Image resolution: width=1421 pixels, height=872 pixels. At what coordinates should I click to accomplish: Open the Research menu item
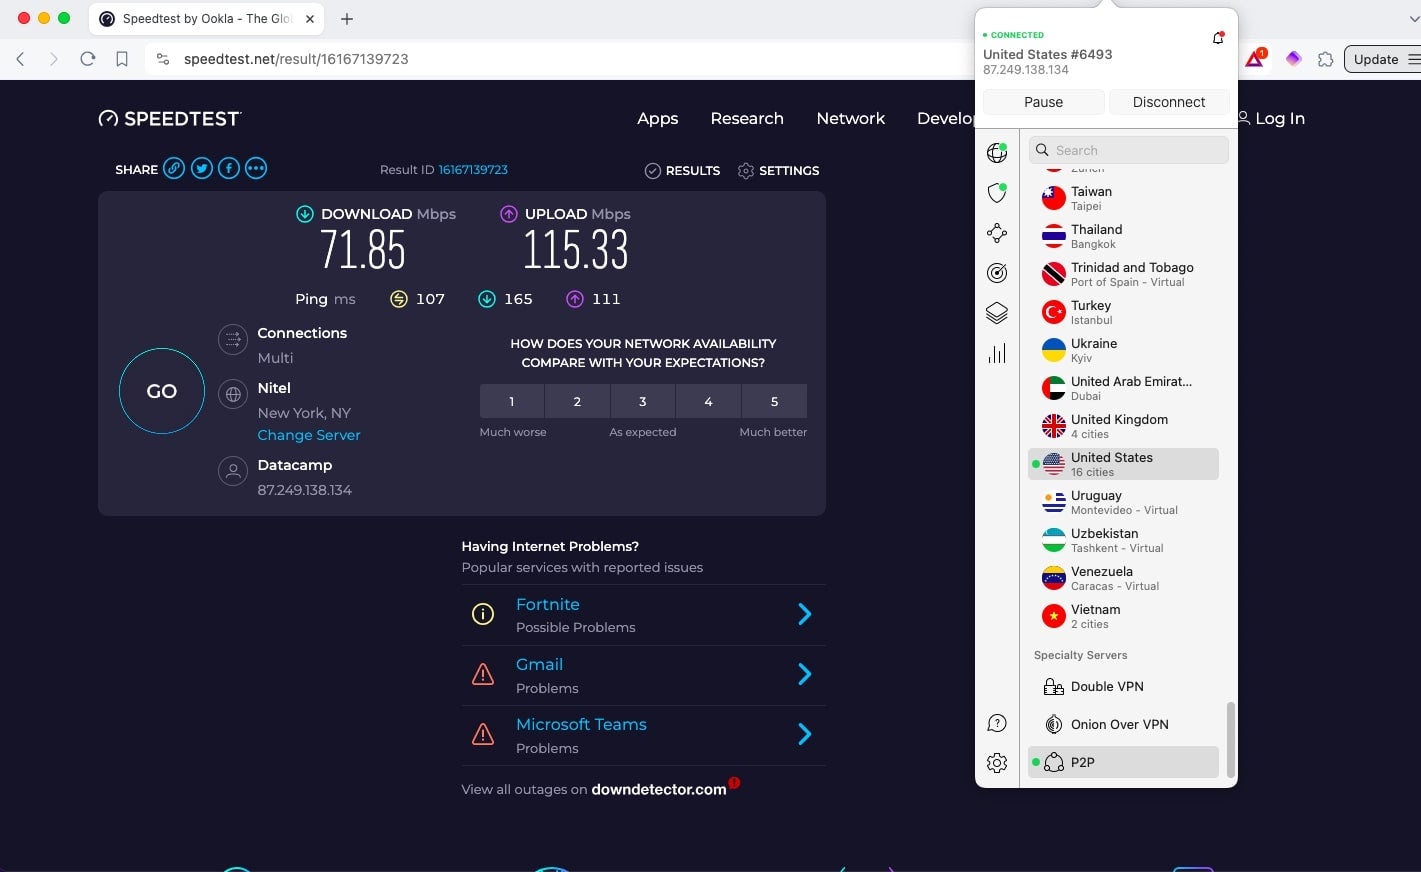point(747,118)
